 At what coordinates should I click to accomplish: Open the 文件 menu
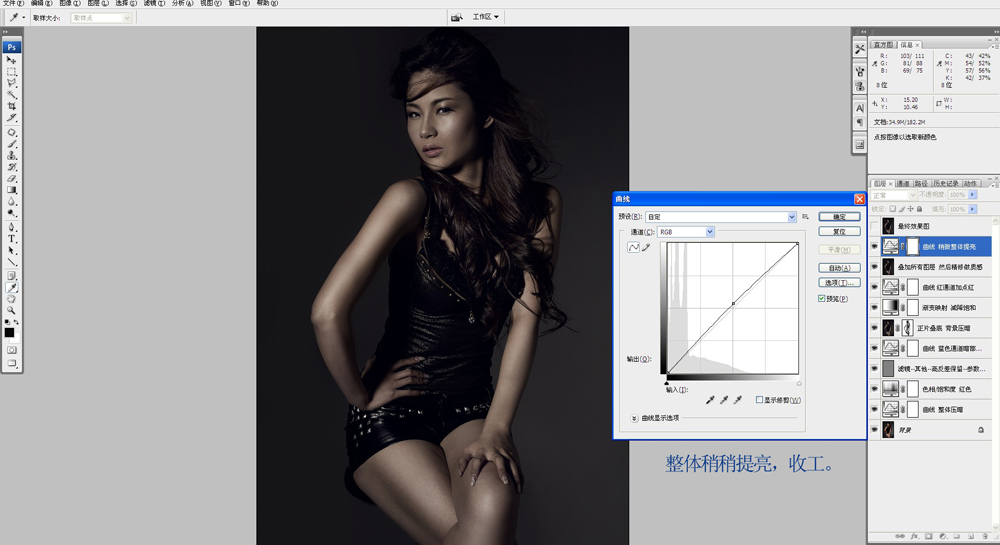pyautogui.click(x=13, y=3)
